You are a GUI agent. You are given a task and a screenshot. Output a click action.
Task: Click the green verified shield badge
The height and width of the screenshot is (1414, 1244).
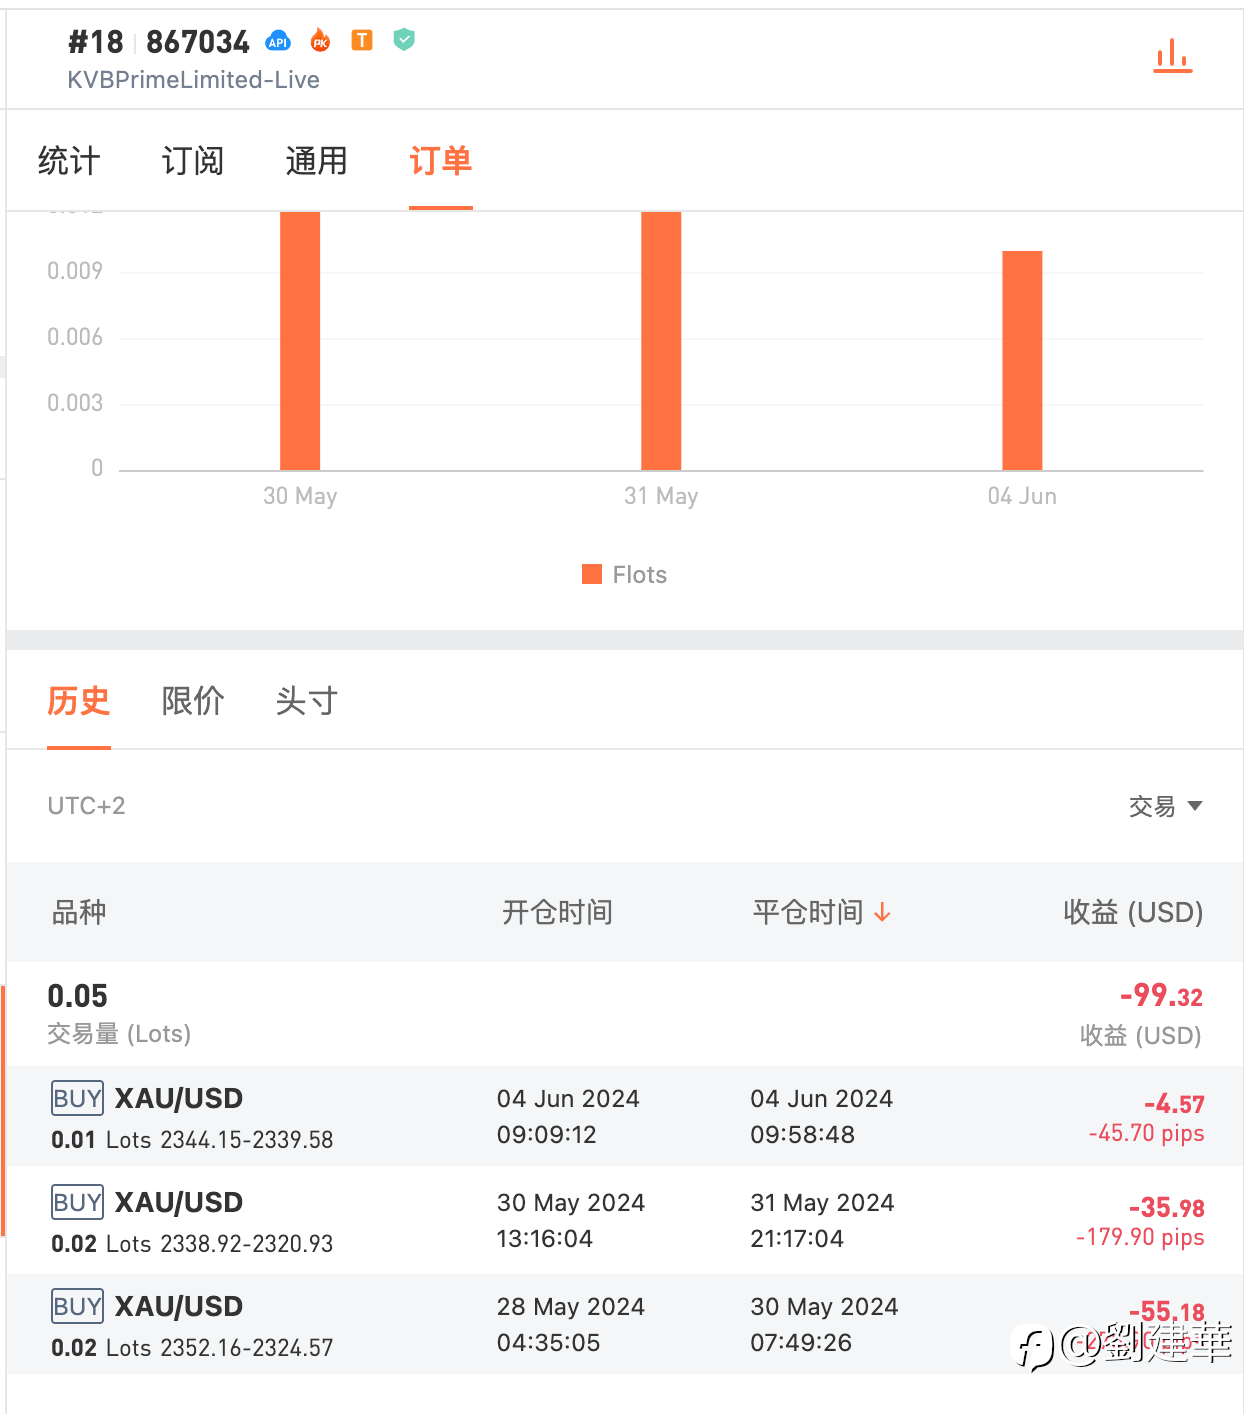[x=404, y=40]
